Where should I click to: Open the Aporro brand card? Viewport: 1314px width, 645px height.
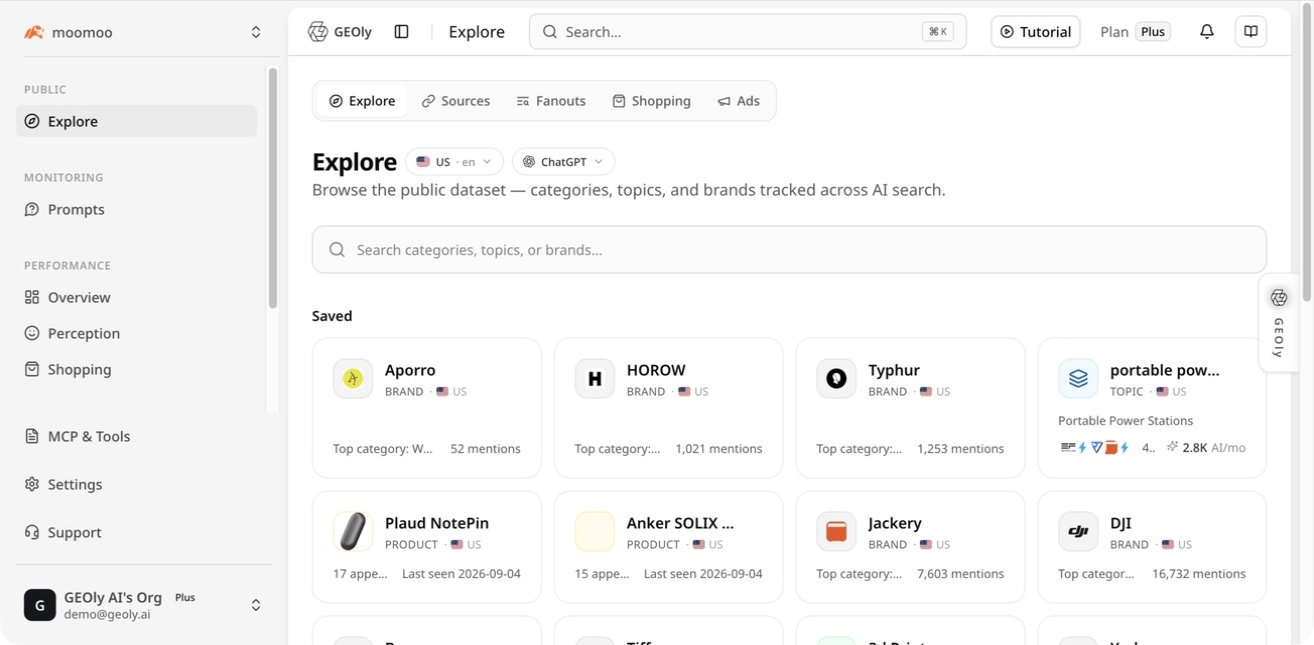click(427, 408)
